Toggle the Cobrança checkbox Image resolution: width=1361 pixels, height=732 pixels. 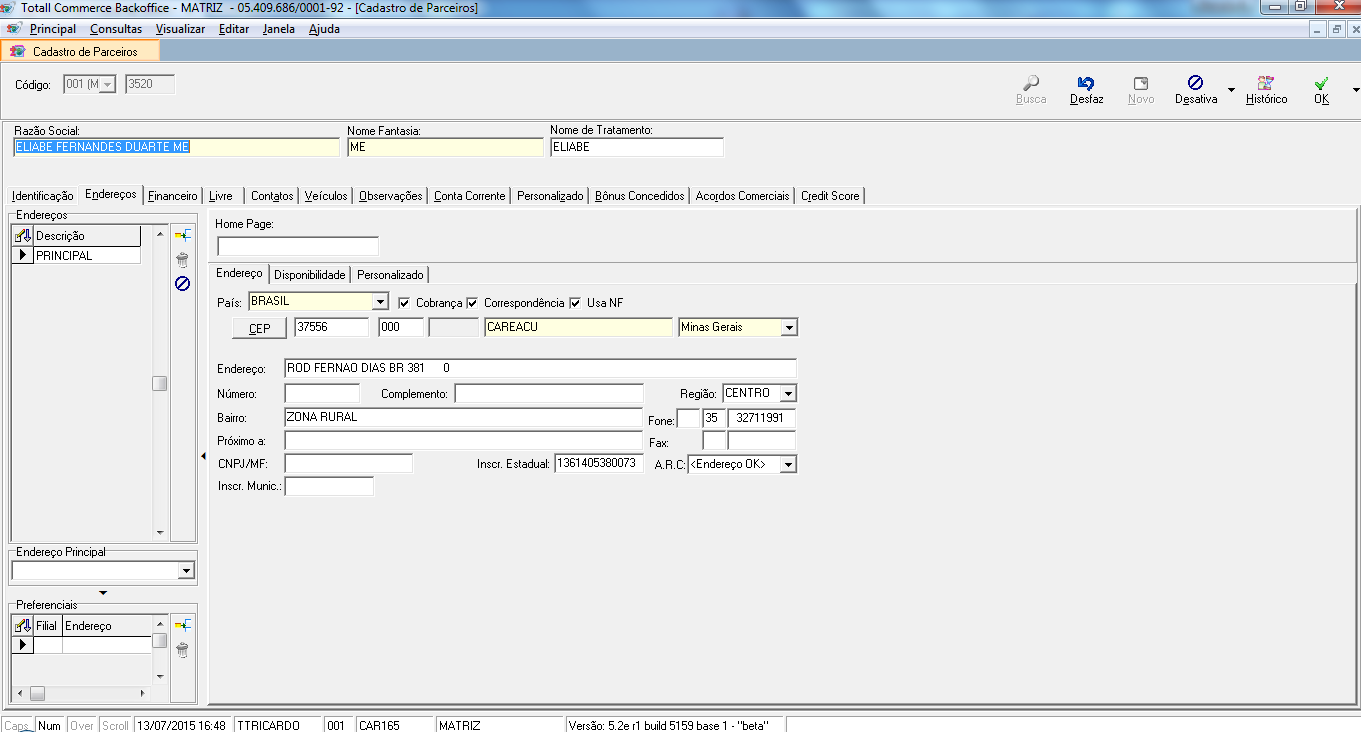405,303
